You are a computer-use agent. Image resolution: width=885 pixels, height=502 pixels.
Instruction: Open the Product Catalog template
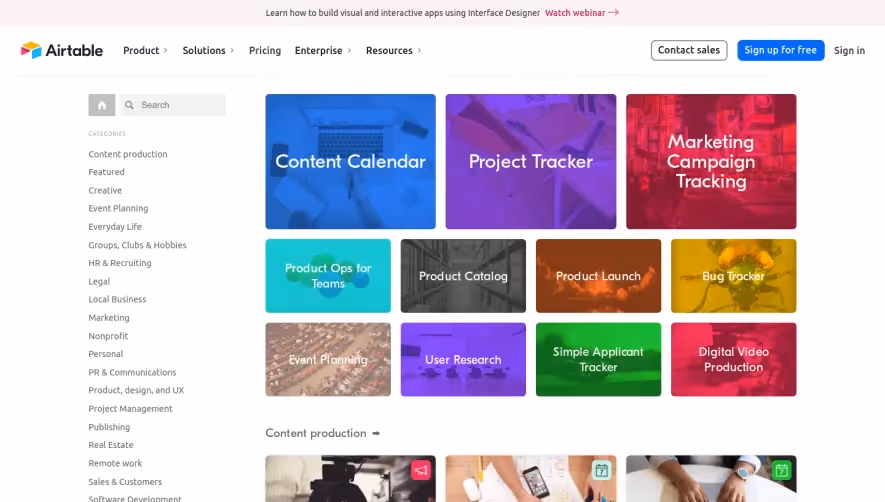pyautogui.click(x=463, y=276)
